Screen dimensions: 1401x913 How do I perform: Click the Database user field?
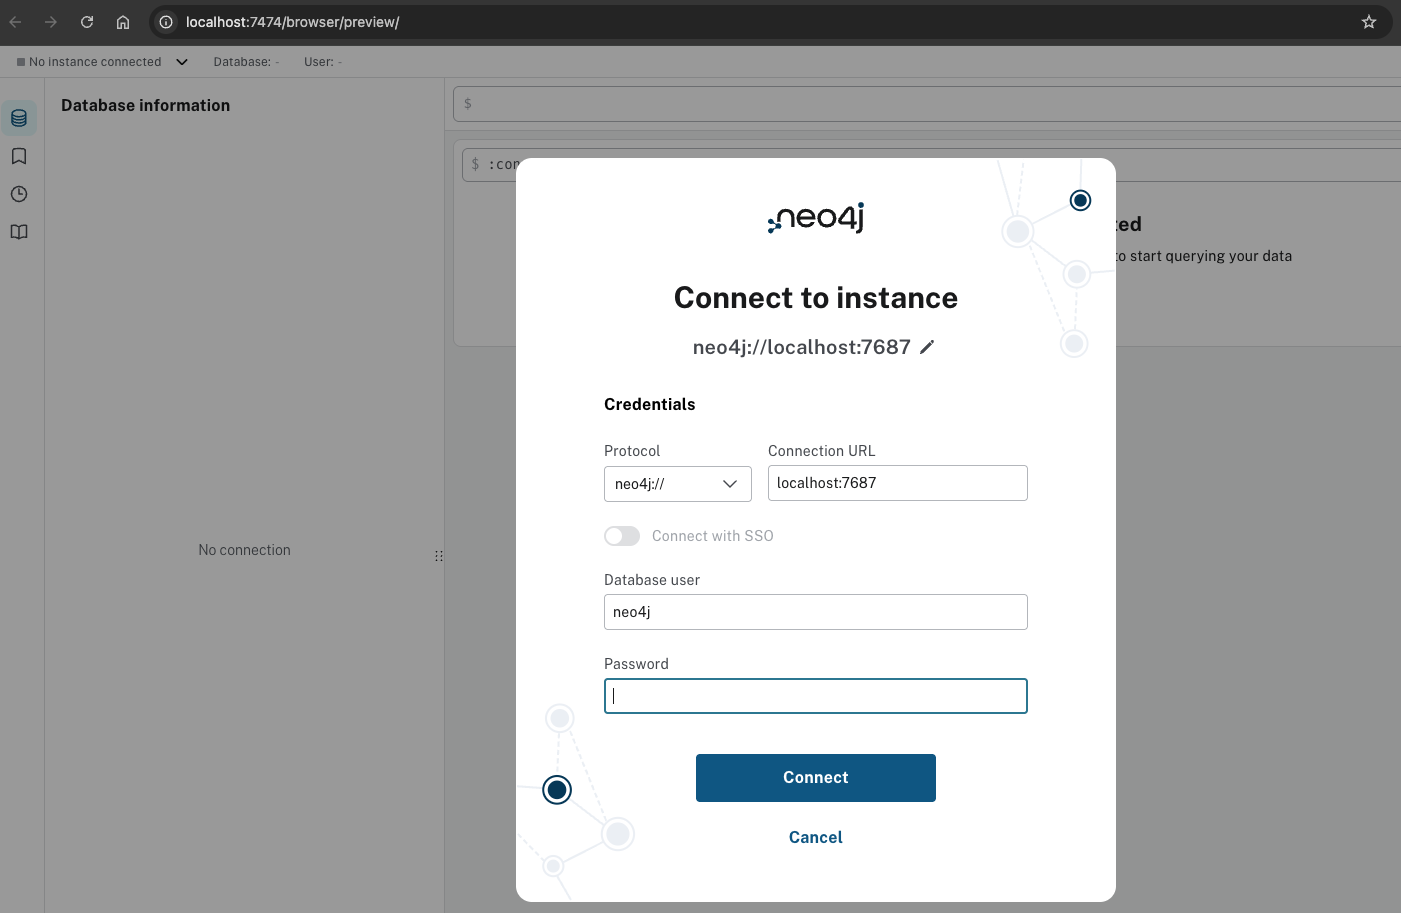[815, 612]
